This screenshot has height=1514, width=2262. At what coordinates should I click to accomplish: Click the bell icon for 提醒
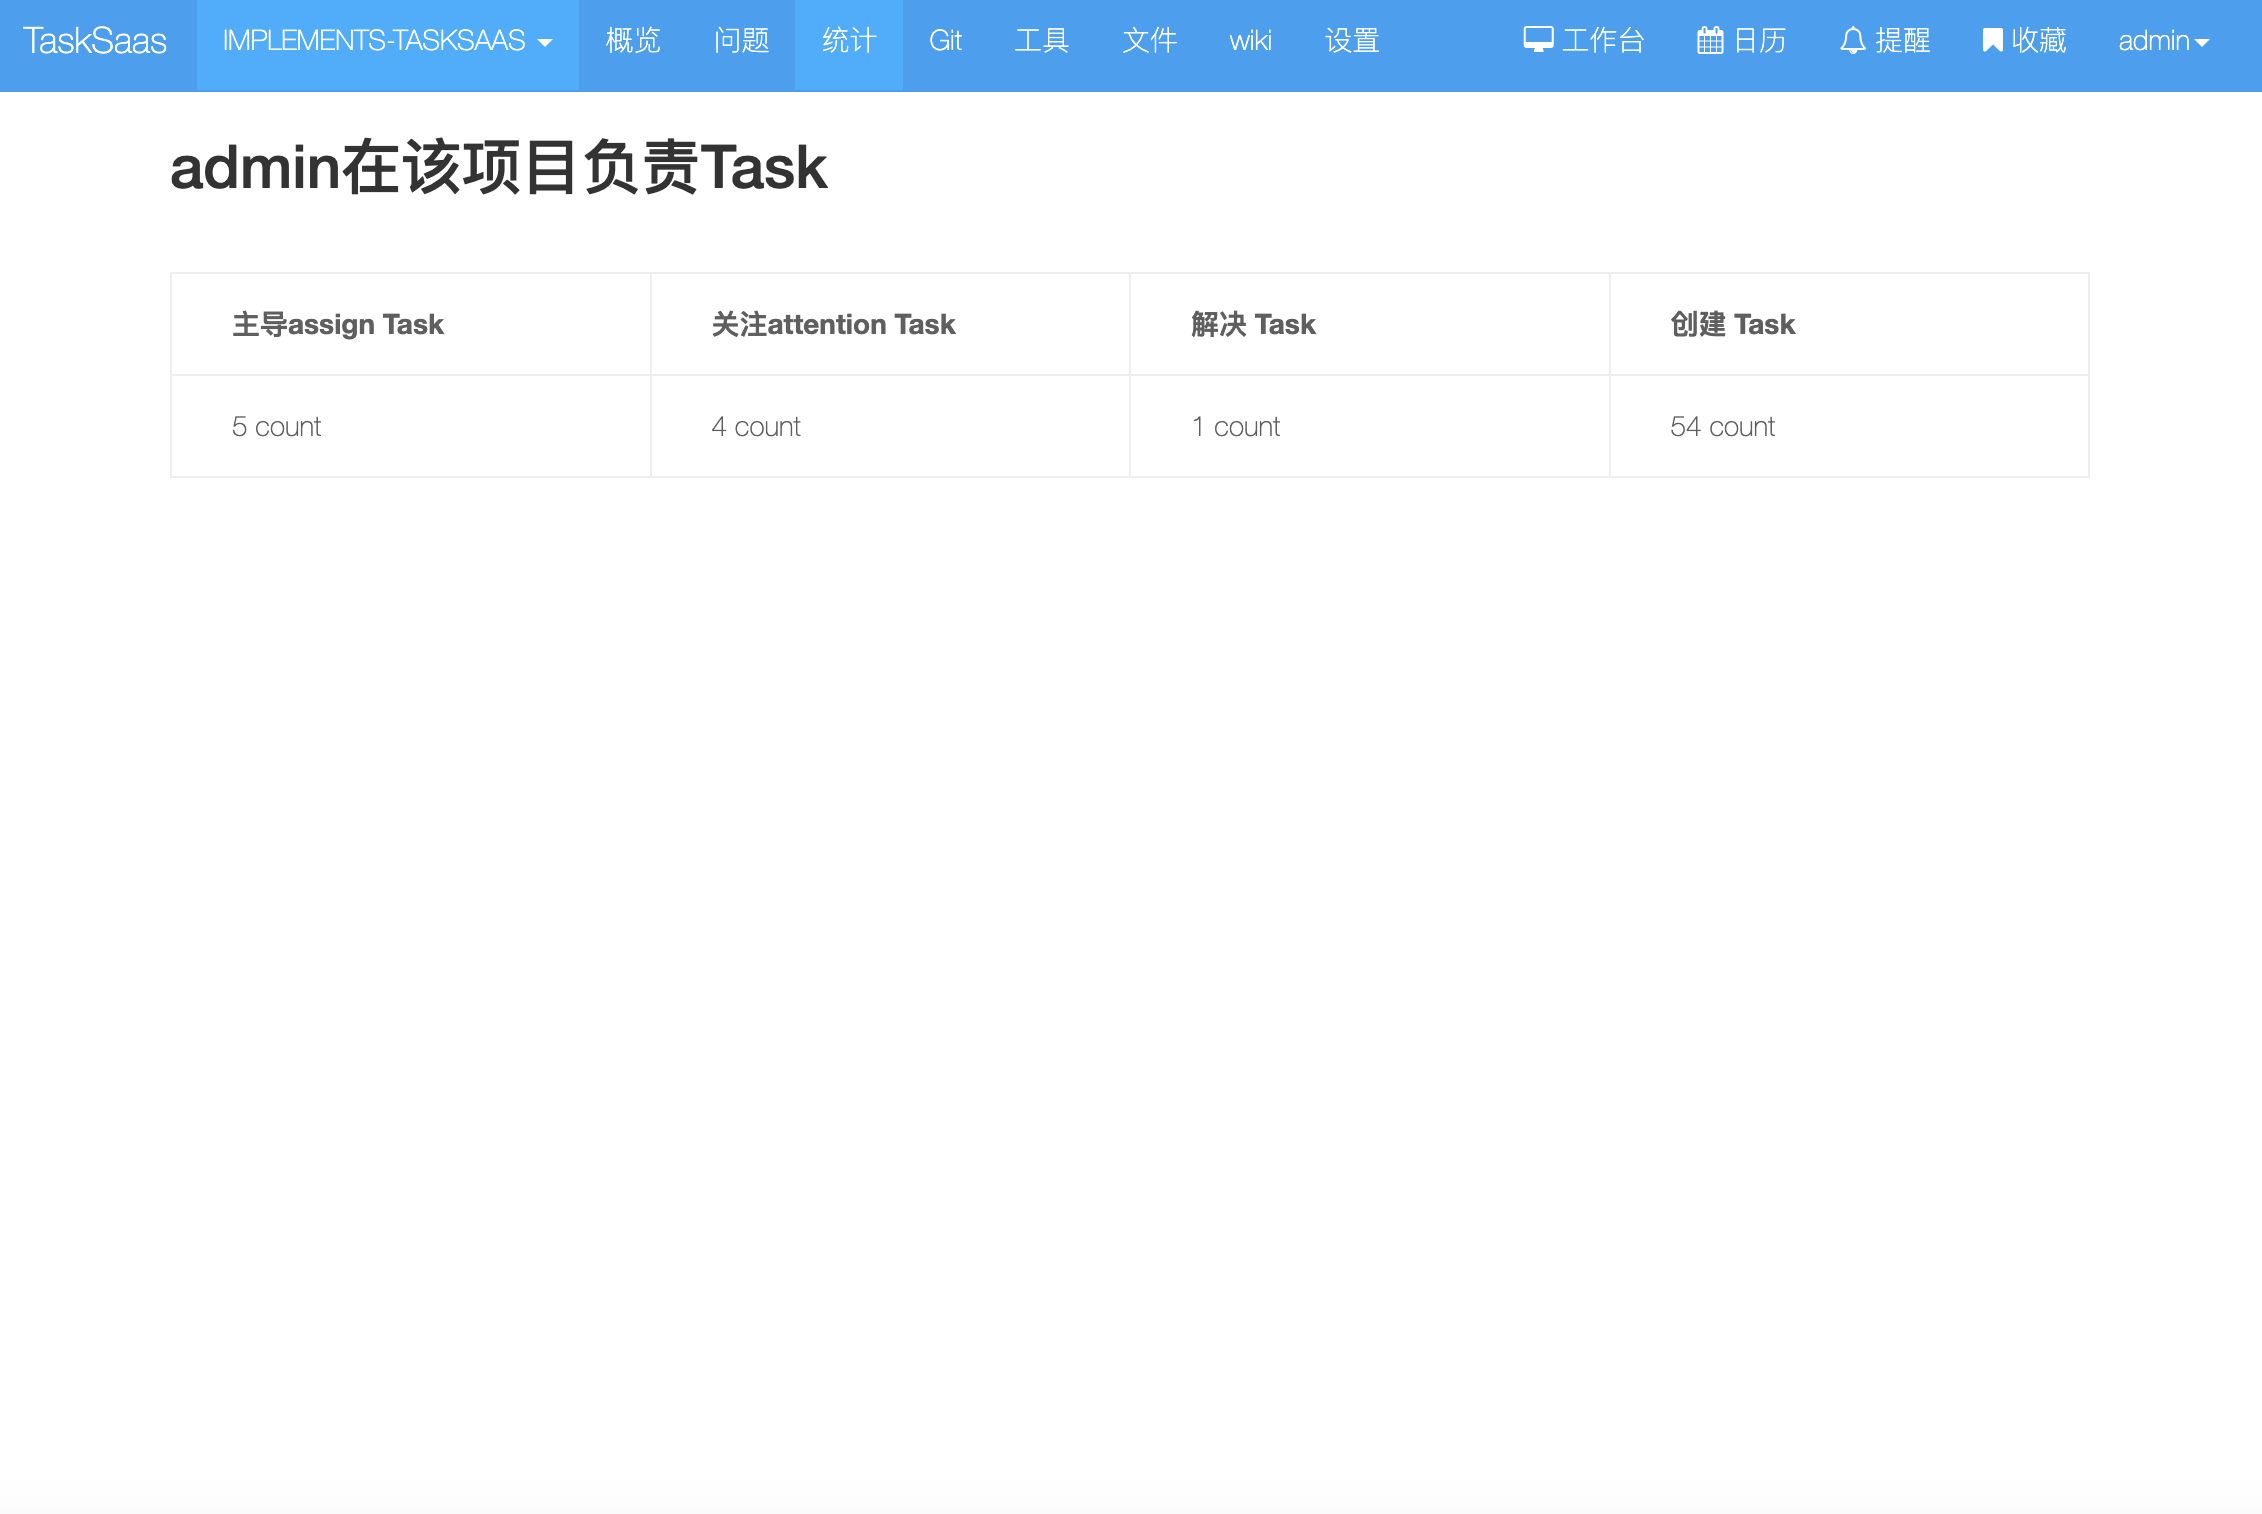coord(1852,40)
